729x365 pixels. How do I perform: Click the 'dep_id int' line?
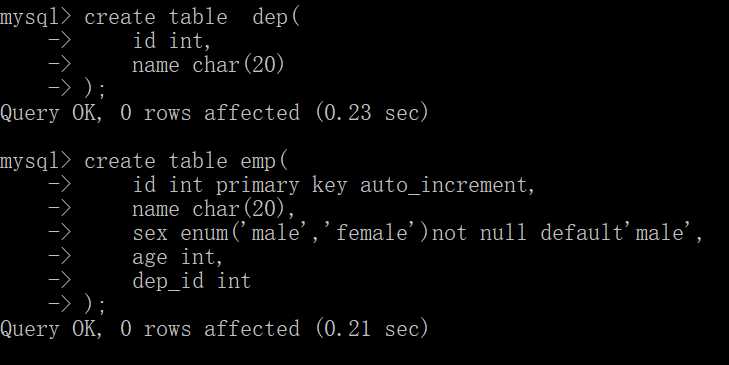click(192, 282)
